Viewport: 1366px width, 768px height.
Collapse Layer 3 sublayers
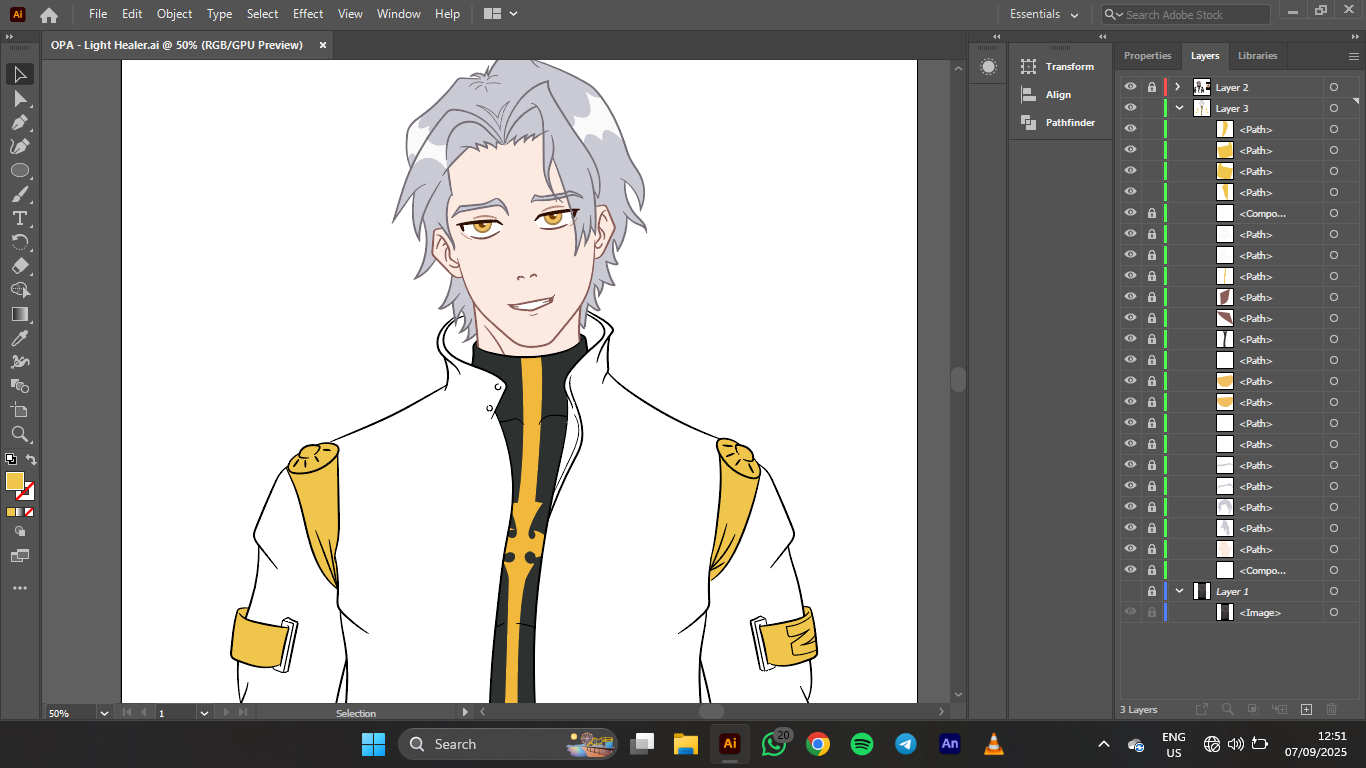[1179, 108]
